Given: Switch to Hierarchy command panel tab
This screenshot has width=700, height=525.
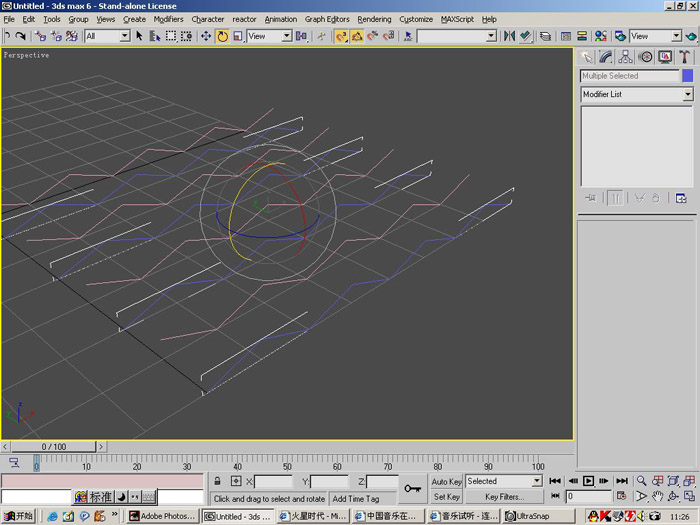Looking at the screenshot, I should coord(625,57).
